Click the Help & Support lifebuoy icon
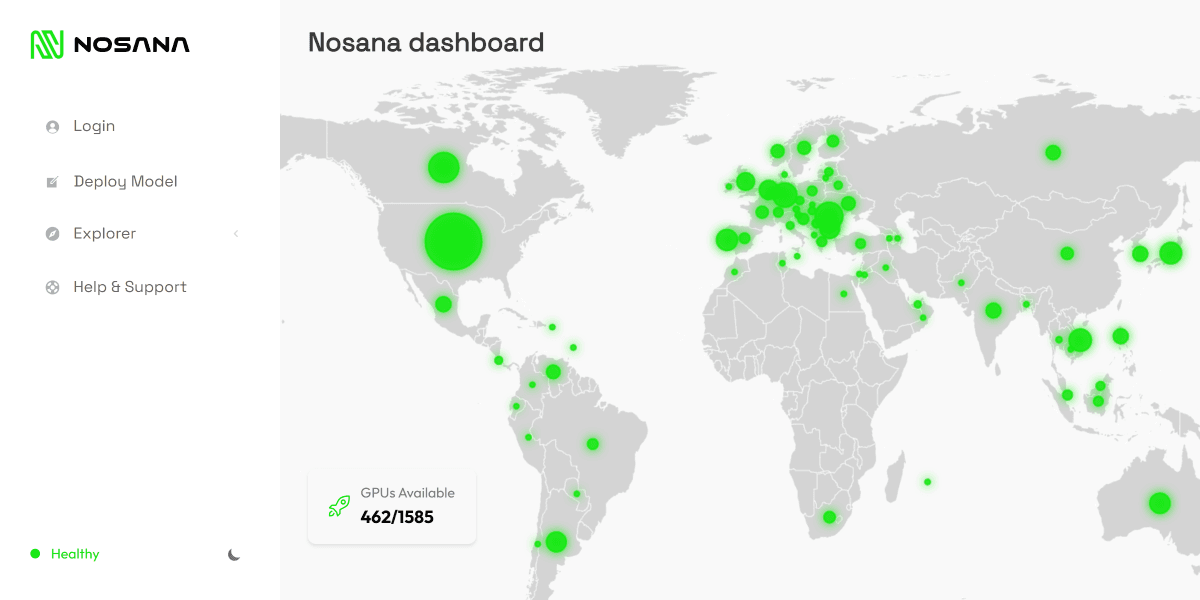 [52, 288]
